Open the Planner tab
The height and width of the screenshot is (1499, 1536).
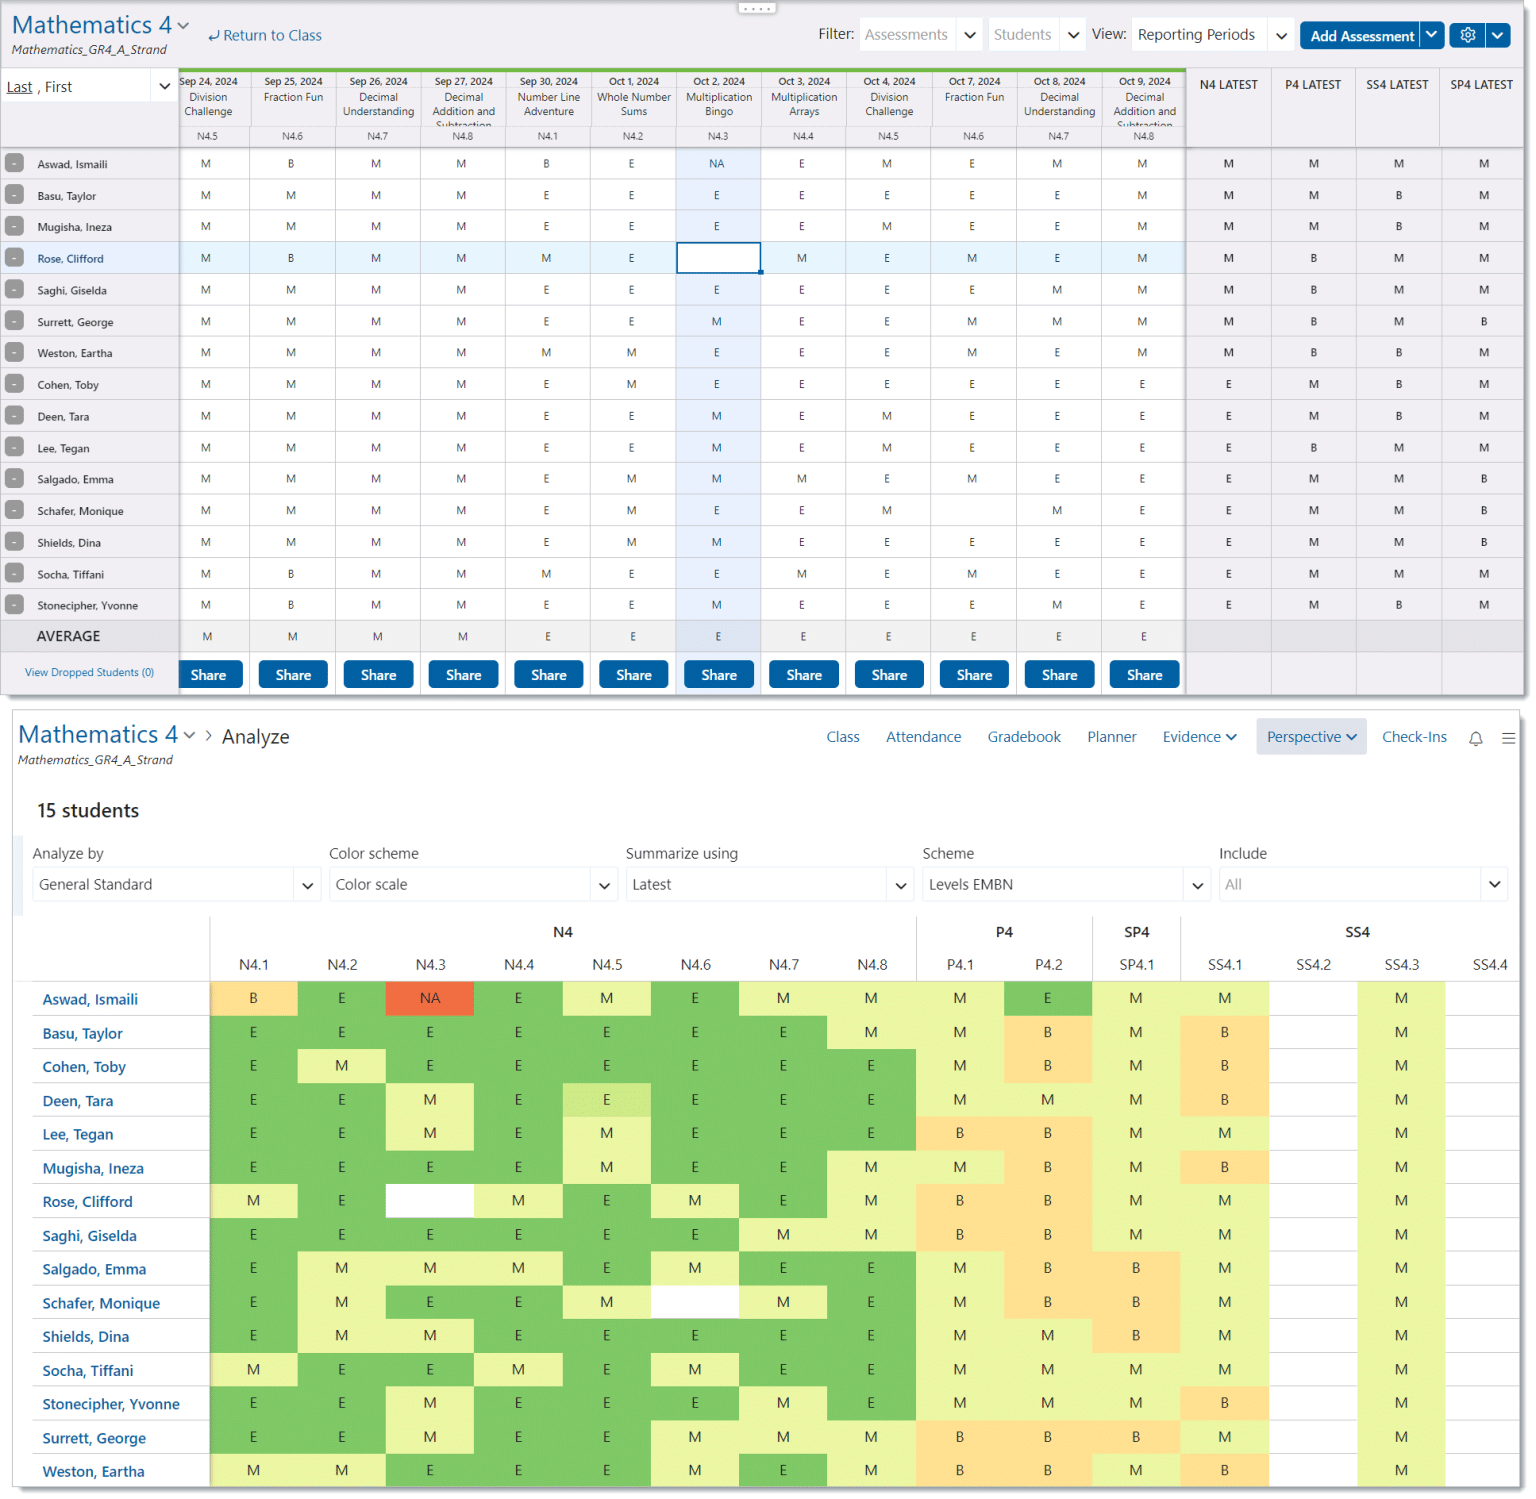click(1111, 737)
